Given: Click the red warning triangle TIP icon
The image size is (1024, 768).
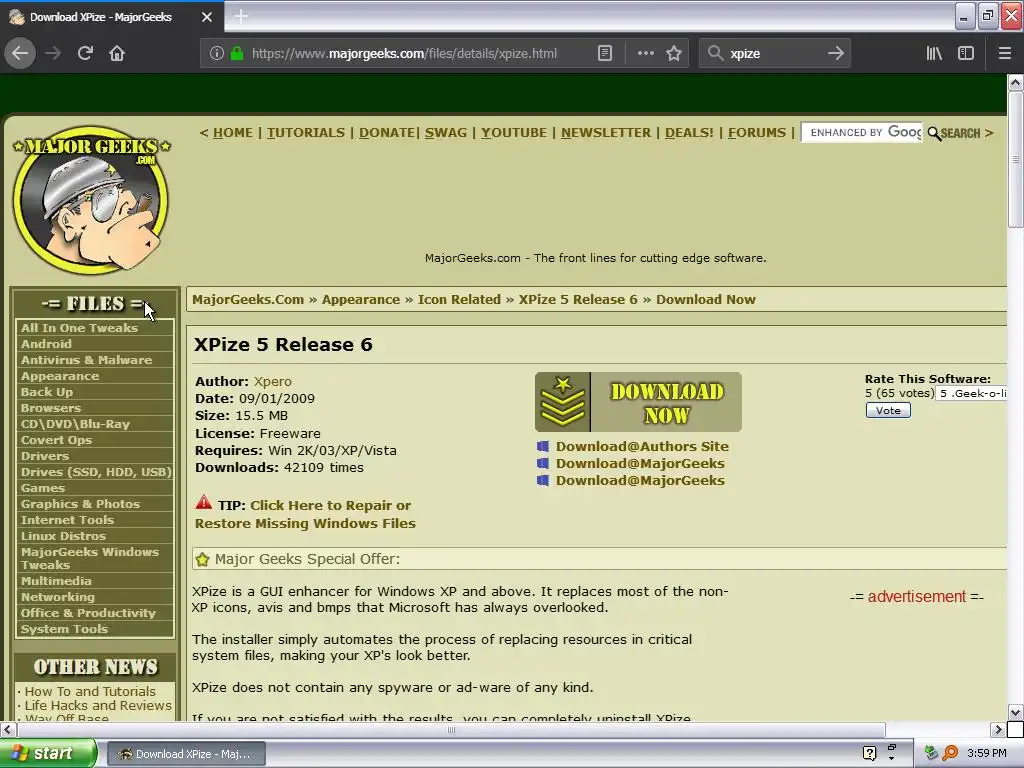Looking at the screenshot, I should pos(204,503).
